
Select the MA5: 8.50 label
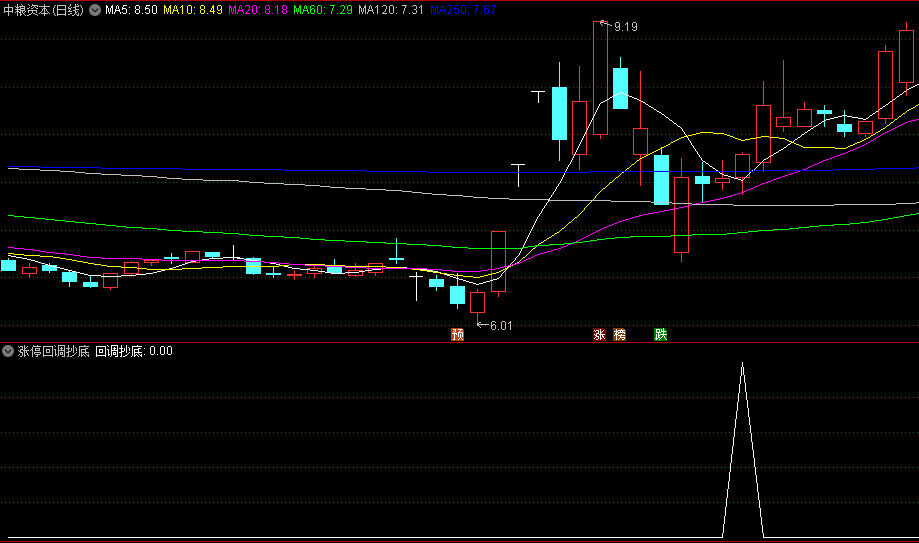(x=131, y=10)
